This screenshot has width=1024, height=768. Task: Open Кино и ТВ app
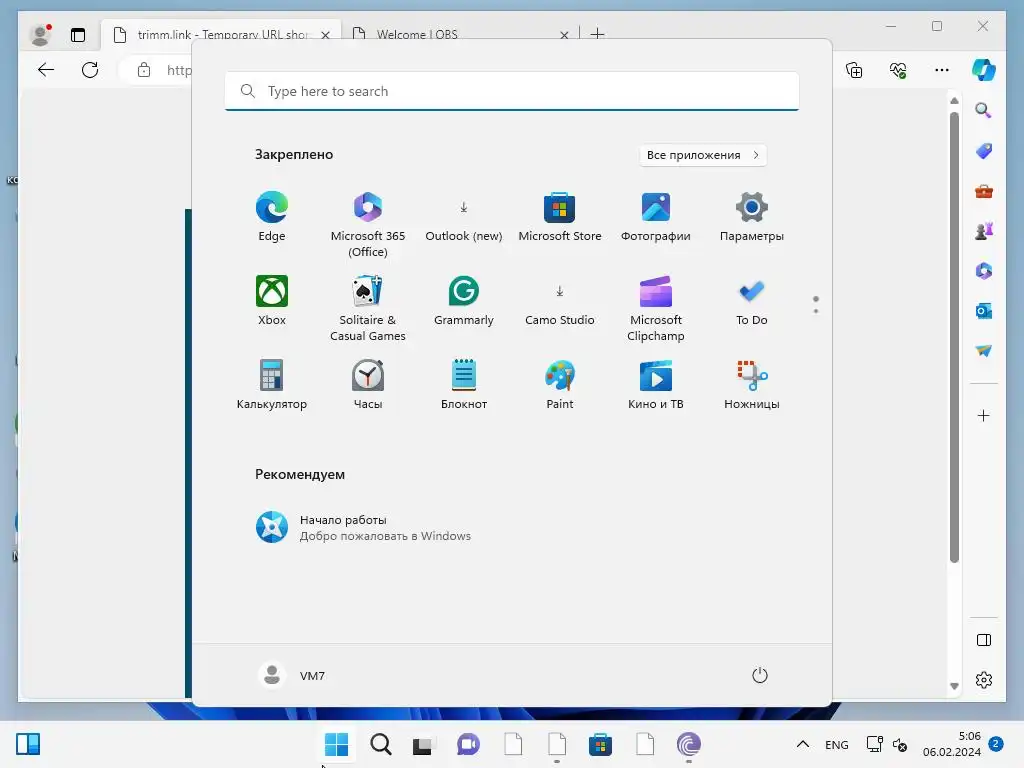(x=656, y=385)
